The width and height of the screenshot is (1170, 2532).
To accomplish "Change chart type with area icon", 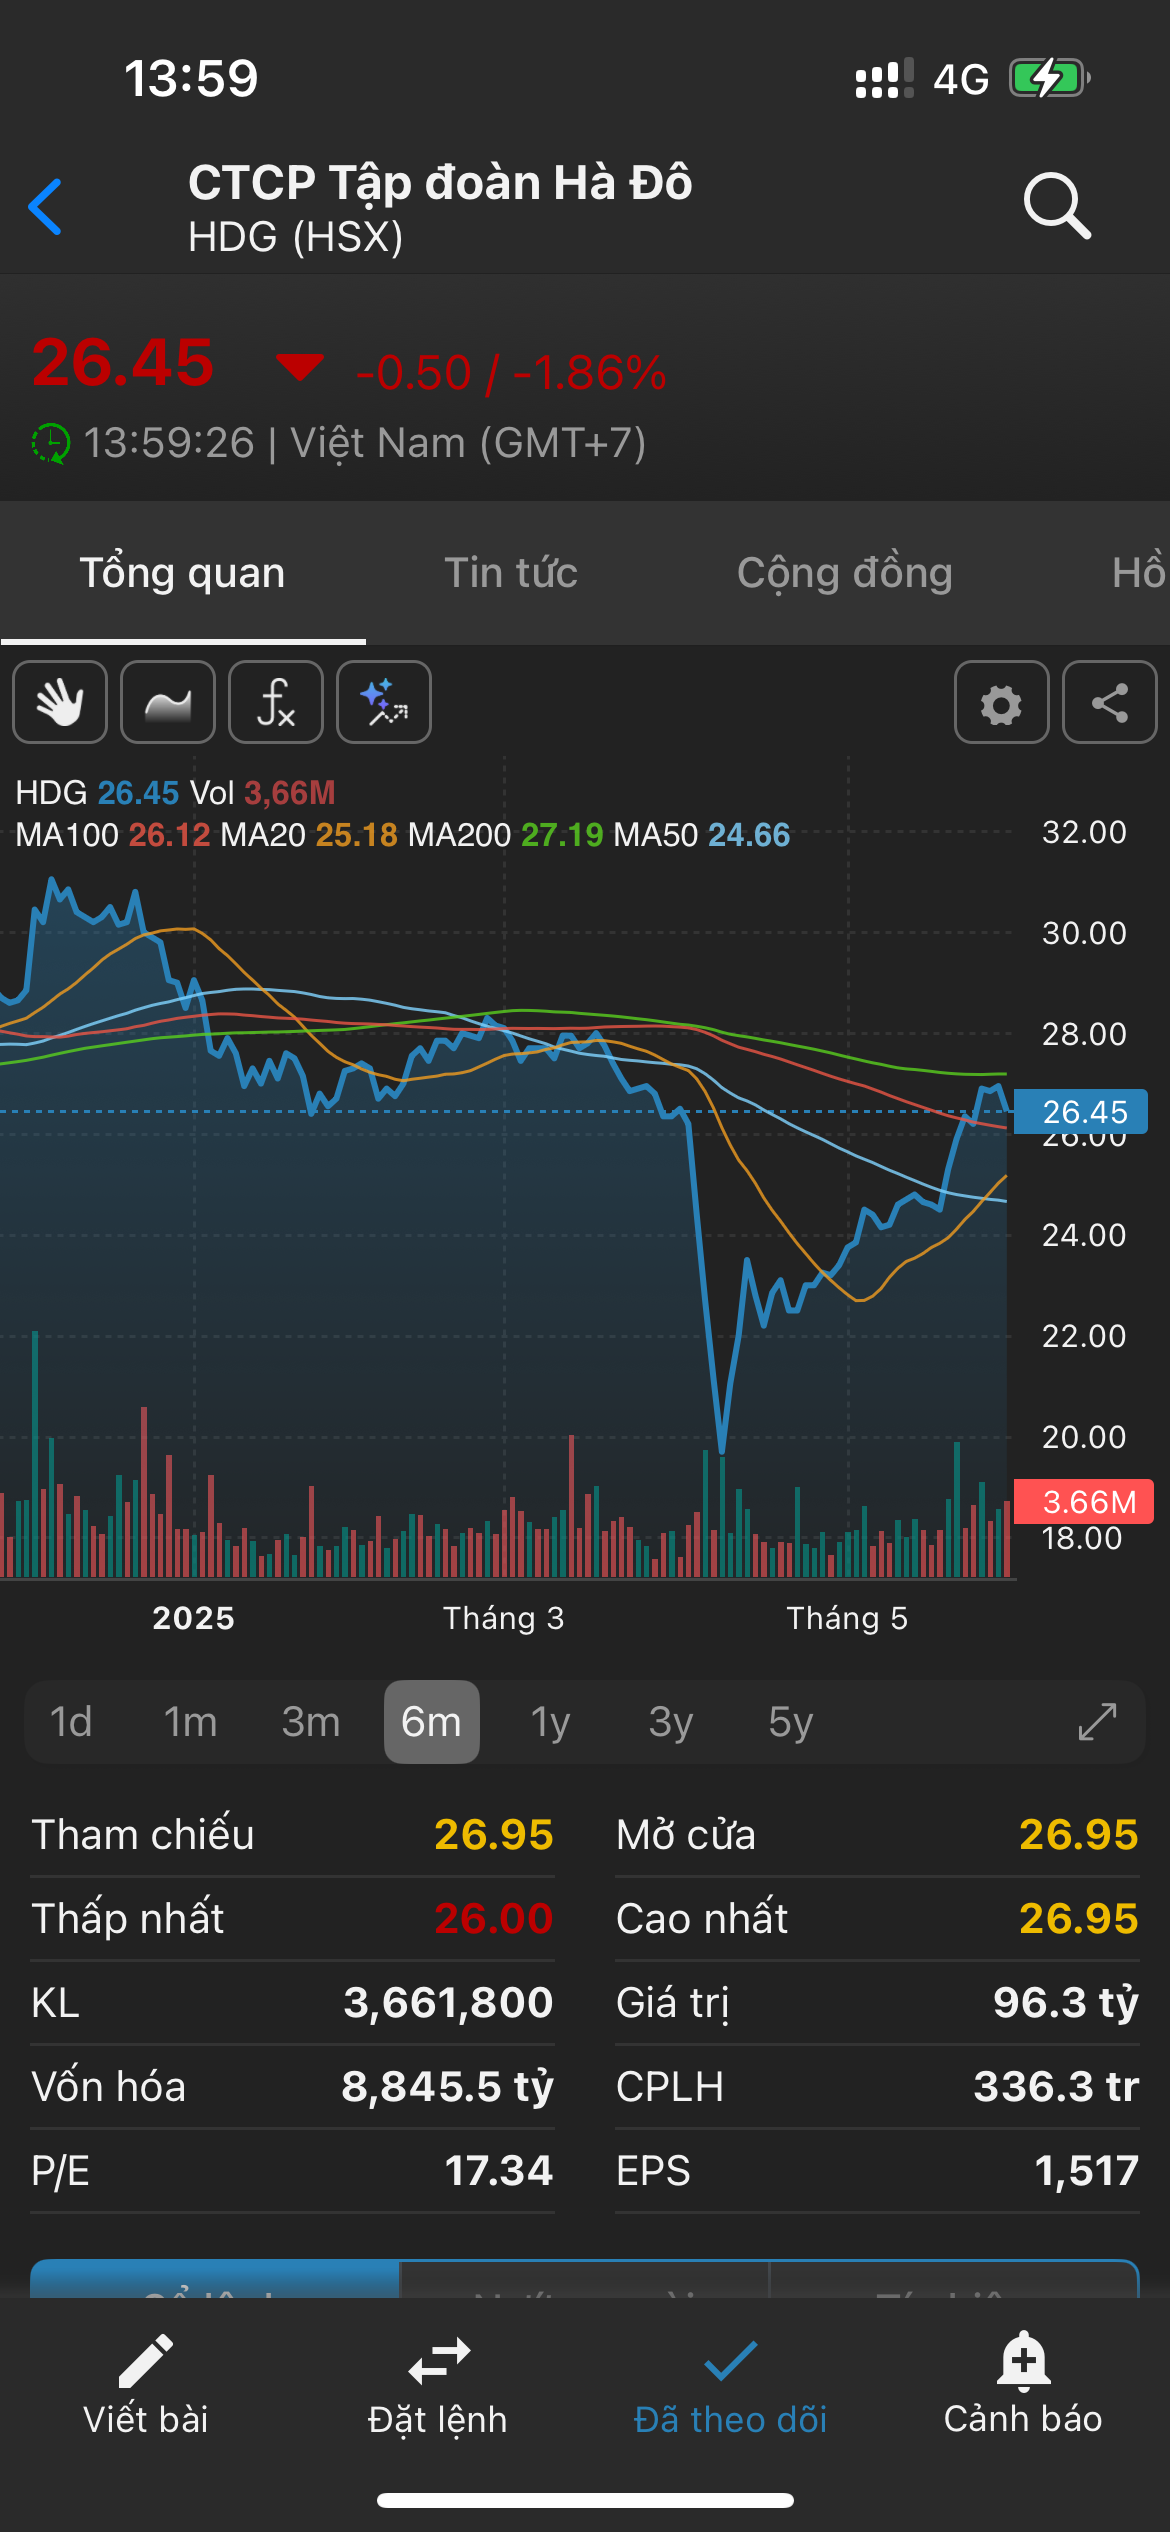I will click(x=168, y=702).
